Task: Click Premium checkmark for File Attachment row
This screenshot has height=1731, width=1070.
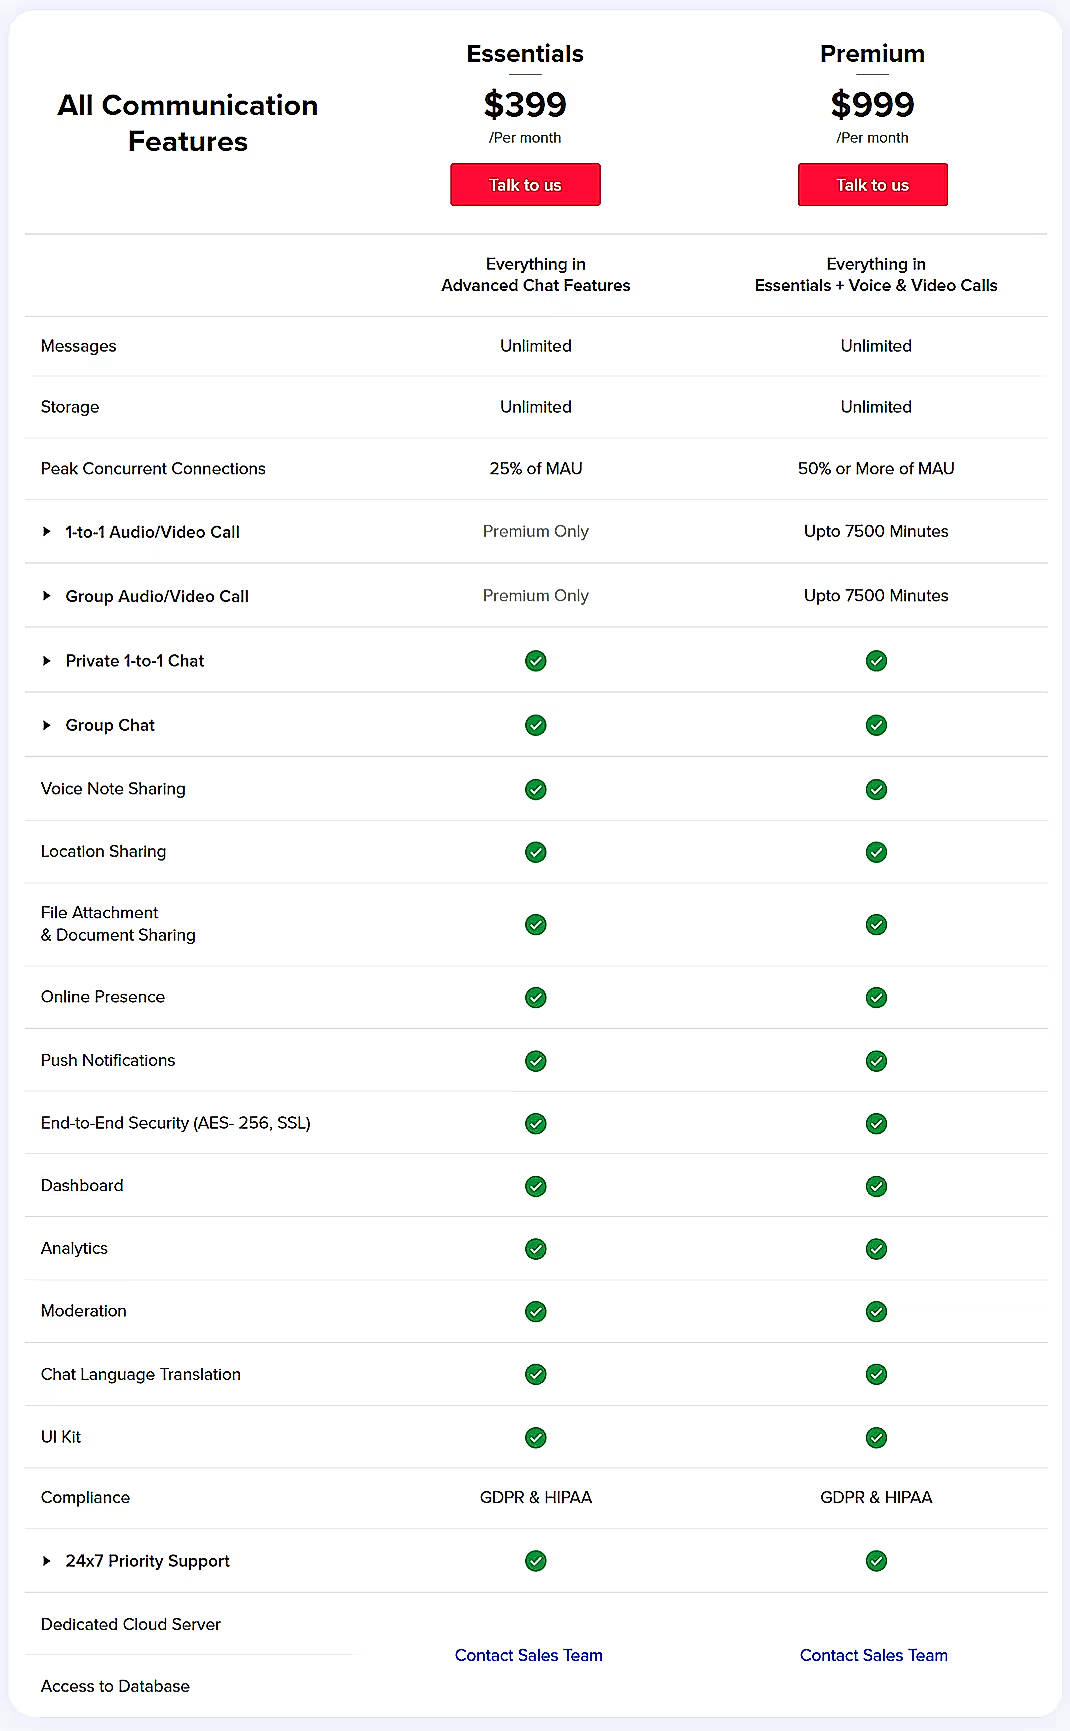Action: click(x=876, y=925)
